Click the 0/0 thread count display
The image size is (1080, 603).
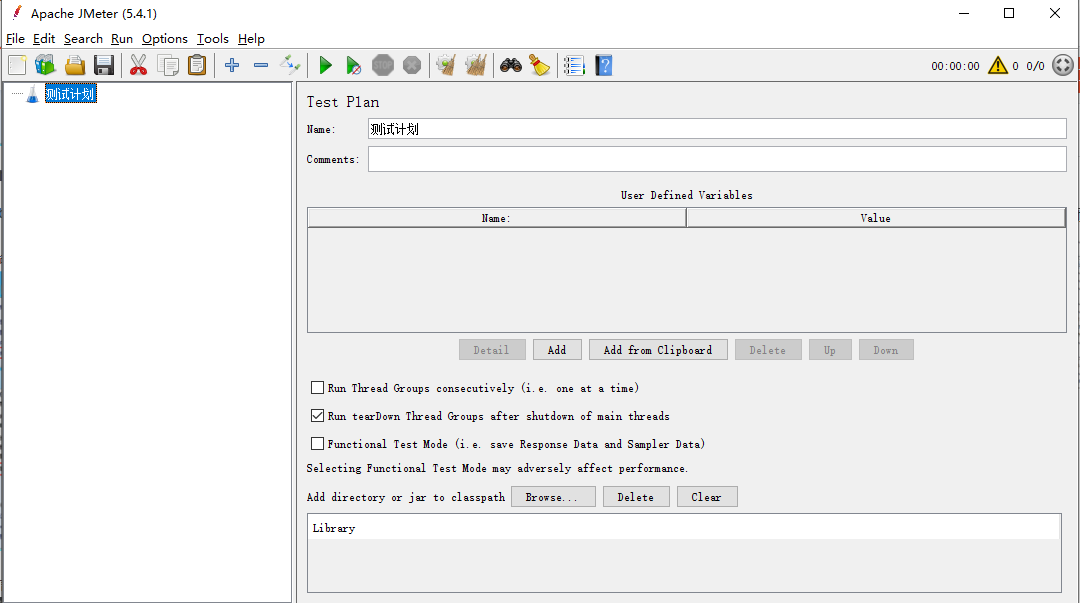point(1035,66)
